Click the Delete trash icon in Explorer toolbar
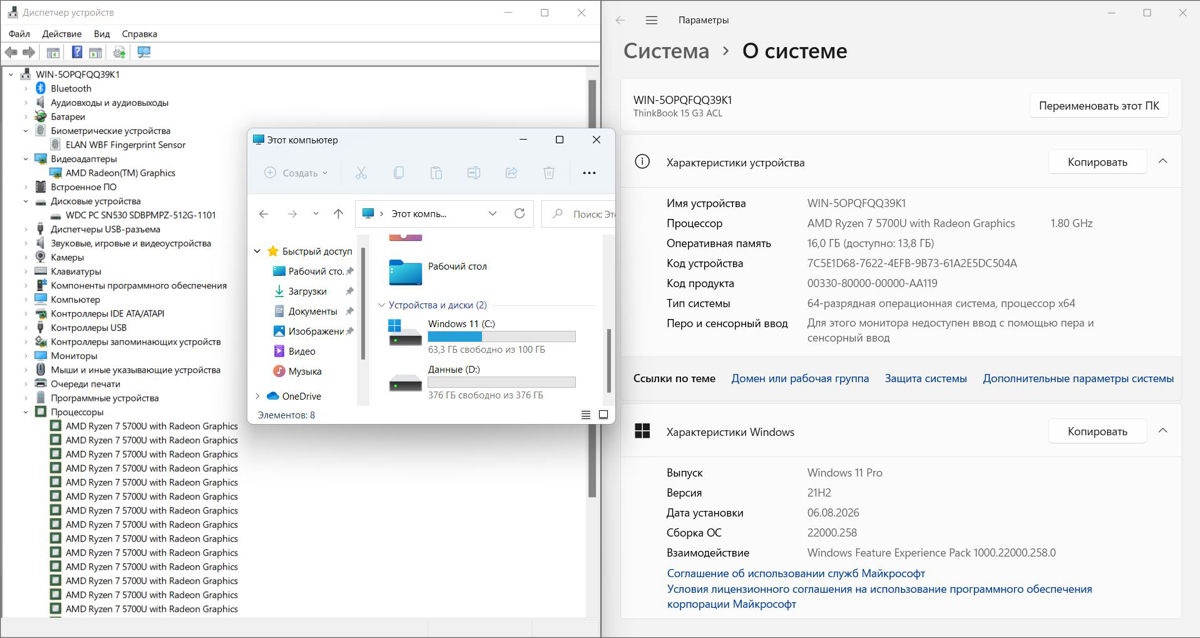The width and height of the screenshot is (1200, 638). point(549,173)
